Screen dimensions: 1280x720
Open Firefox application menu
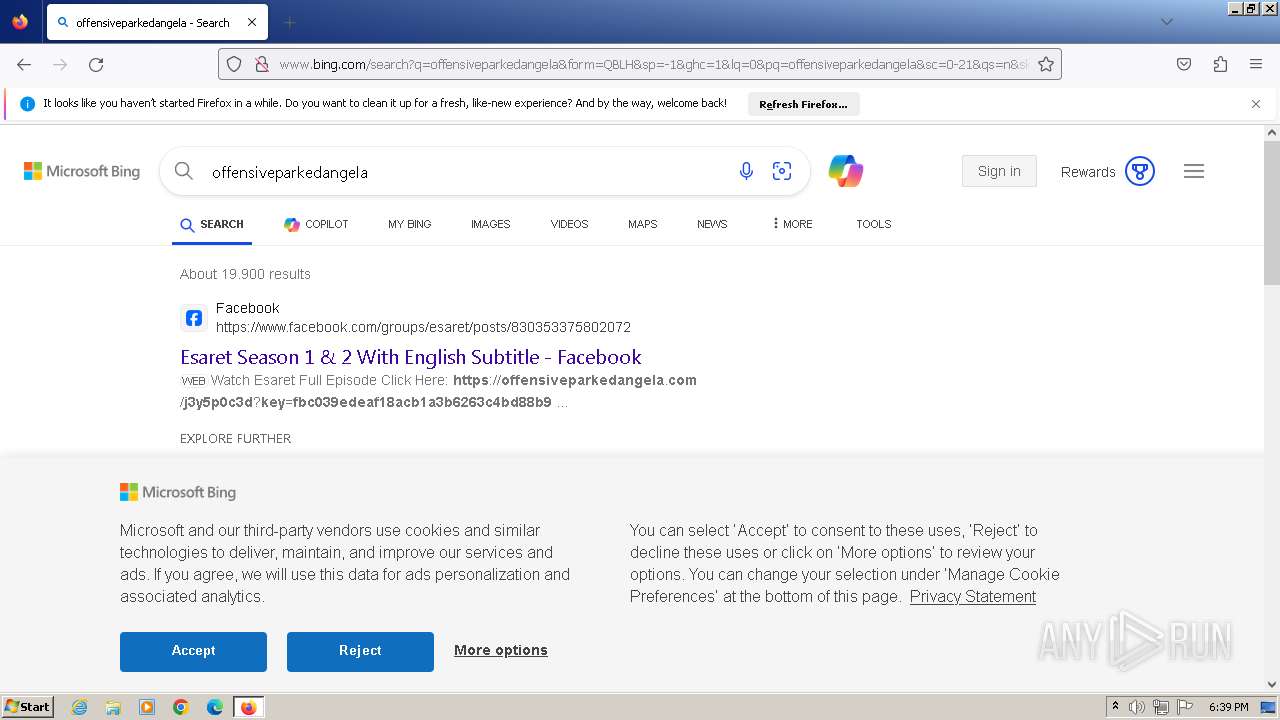pyautogui.click(x=1256, y=64)
